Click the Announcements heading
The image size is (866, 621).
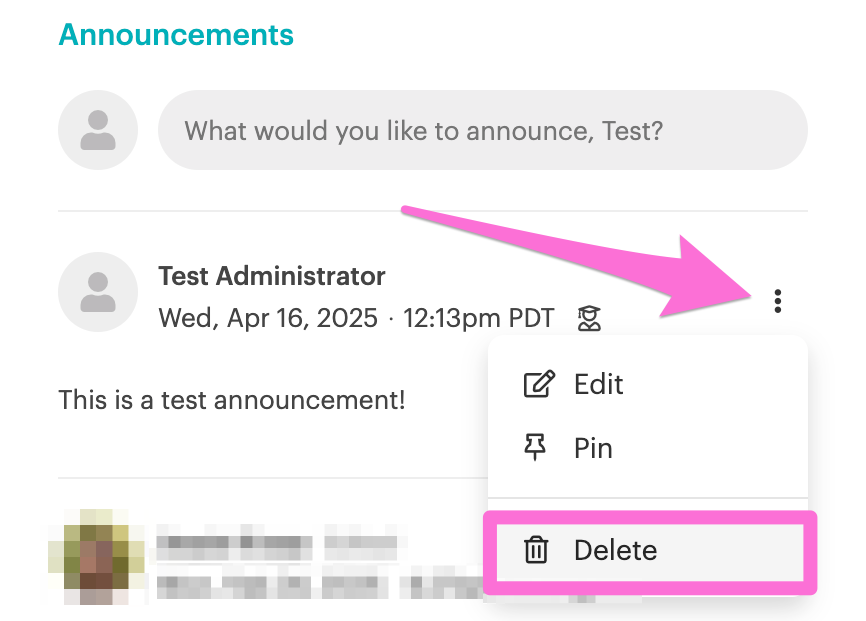pyautogui.click(x=176, y=35)
